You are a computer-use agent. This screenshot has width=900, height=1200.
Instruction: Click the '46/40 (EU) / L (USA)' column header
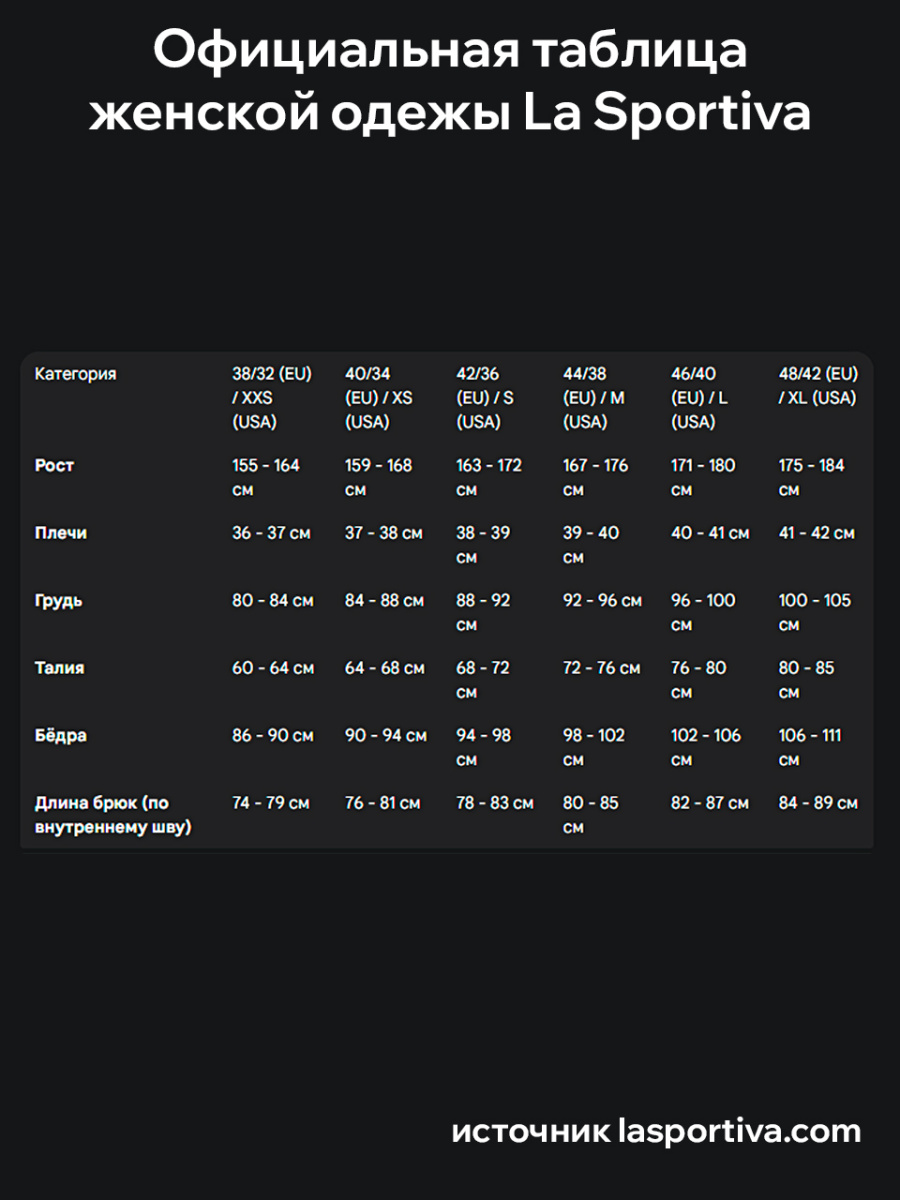point(700,398)
